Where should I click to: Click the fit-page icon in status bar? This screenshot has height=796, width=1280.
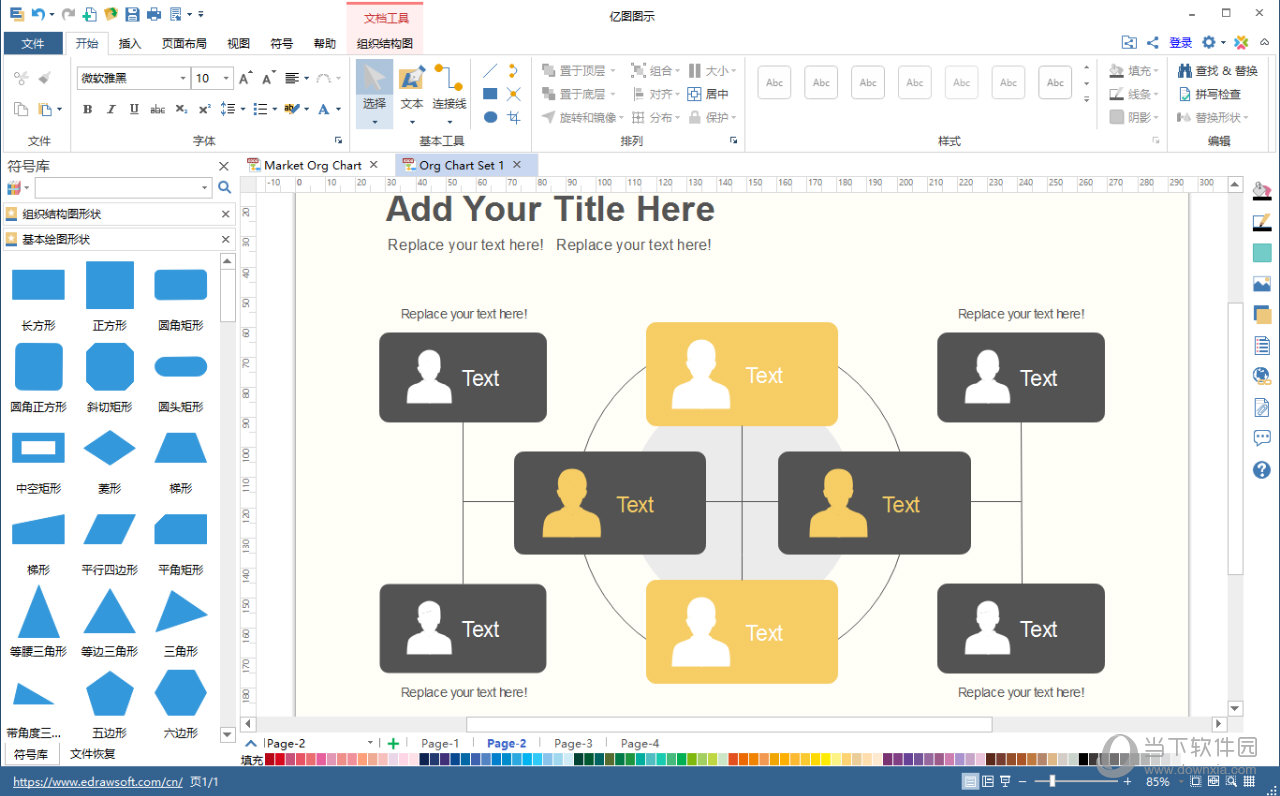[1196, 782]
